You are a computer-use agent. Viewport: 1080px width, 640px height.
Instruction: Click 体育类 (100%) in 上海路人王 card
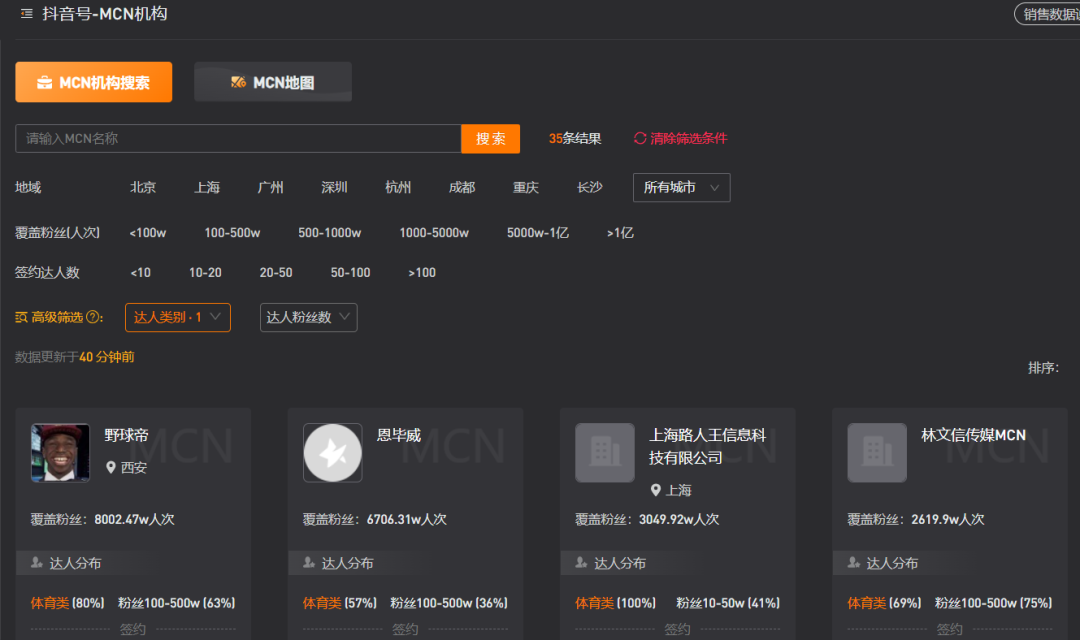[616, 603]
